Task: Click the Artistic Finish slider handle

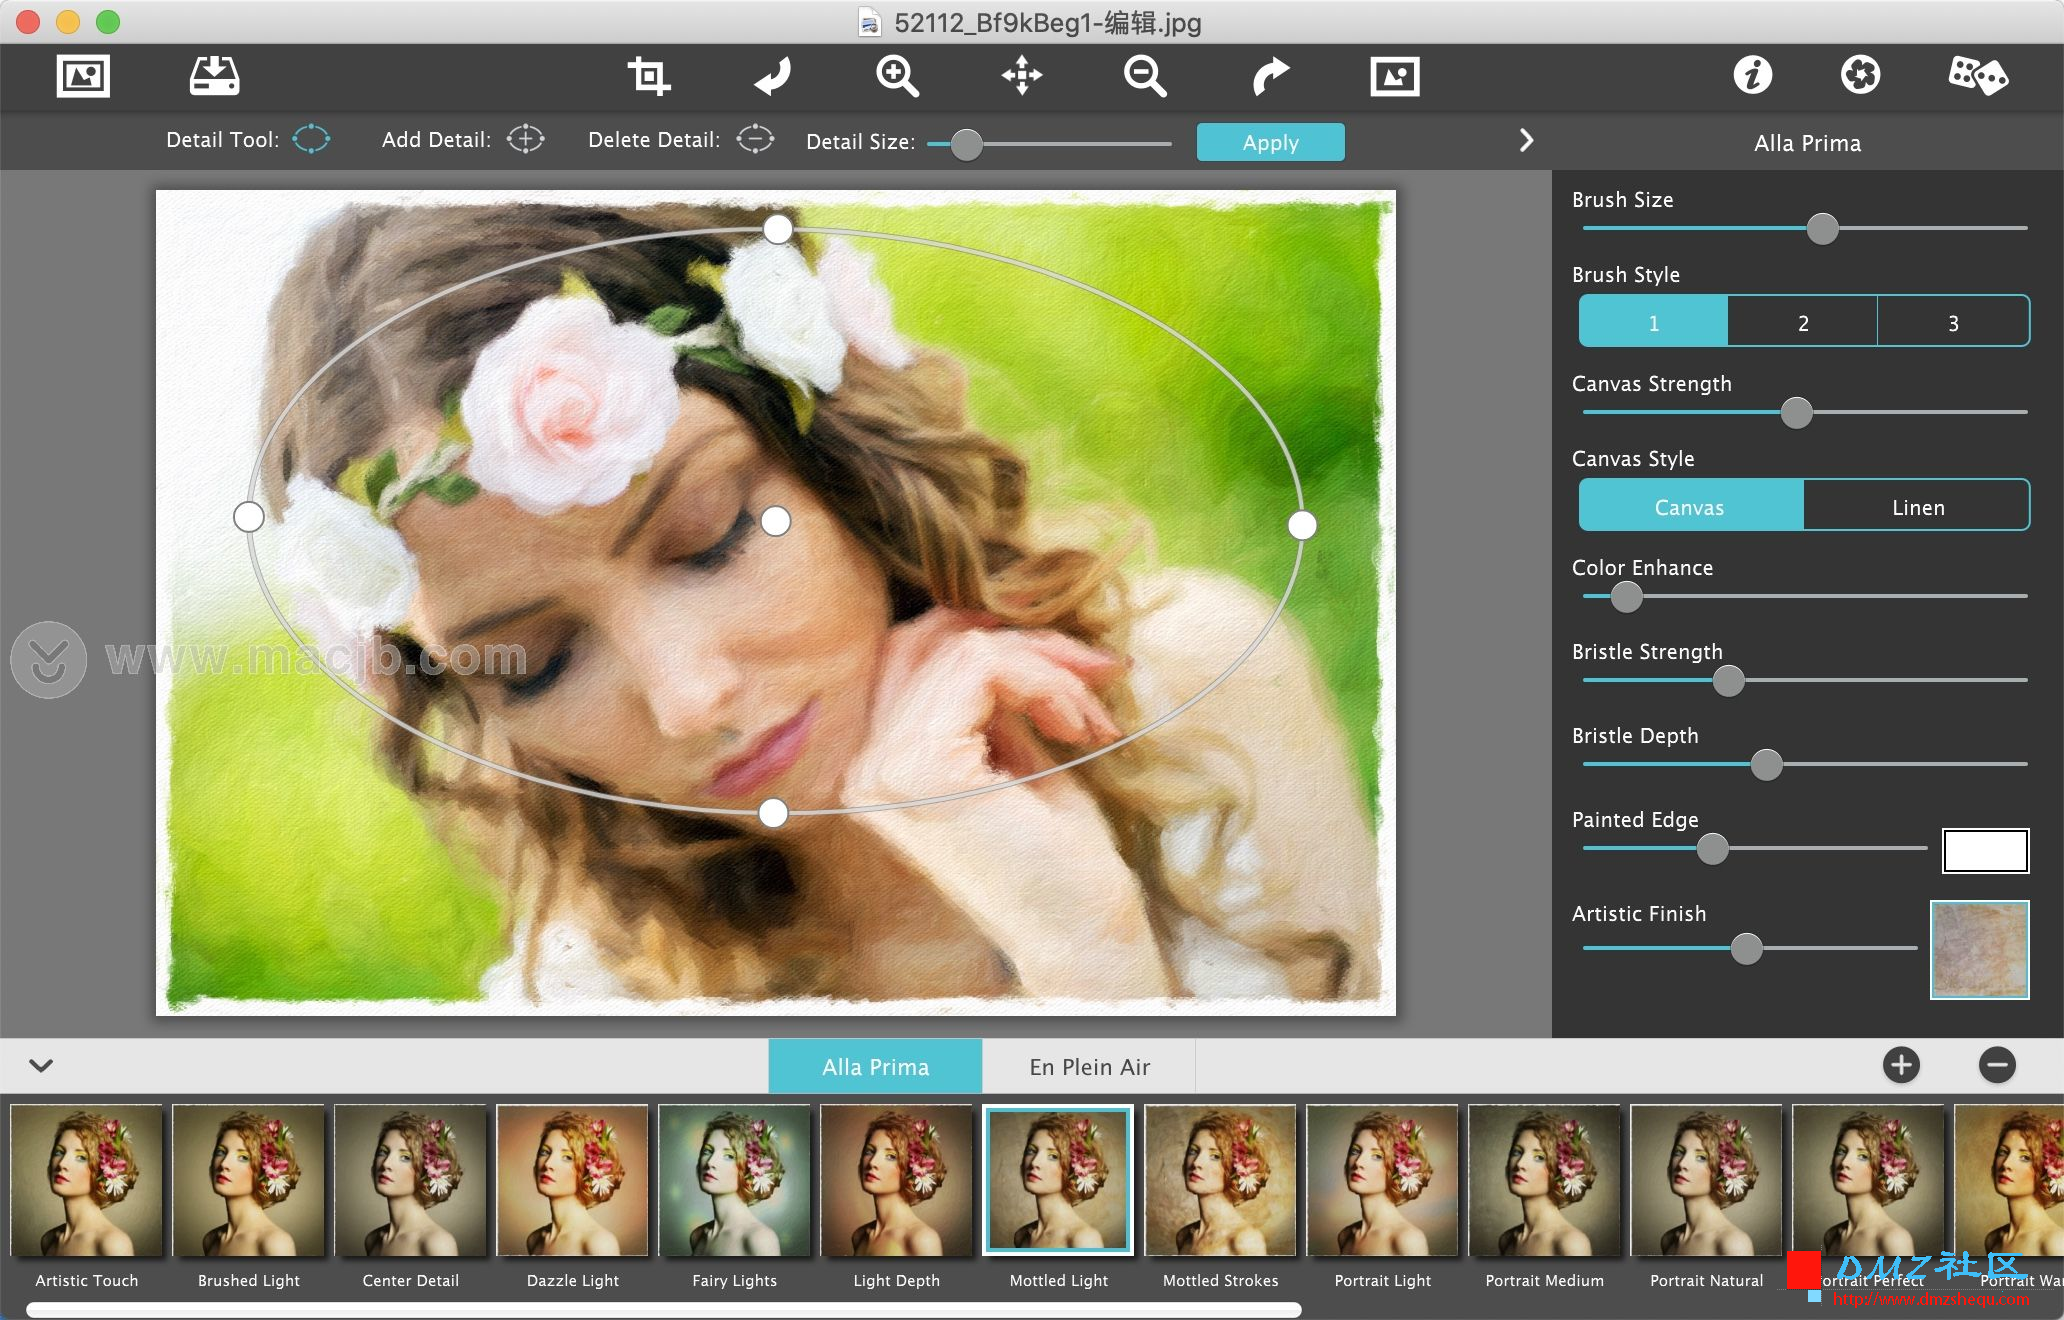Action: point(1746,948)
